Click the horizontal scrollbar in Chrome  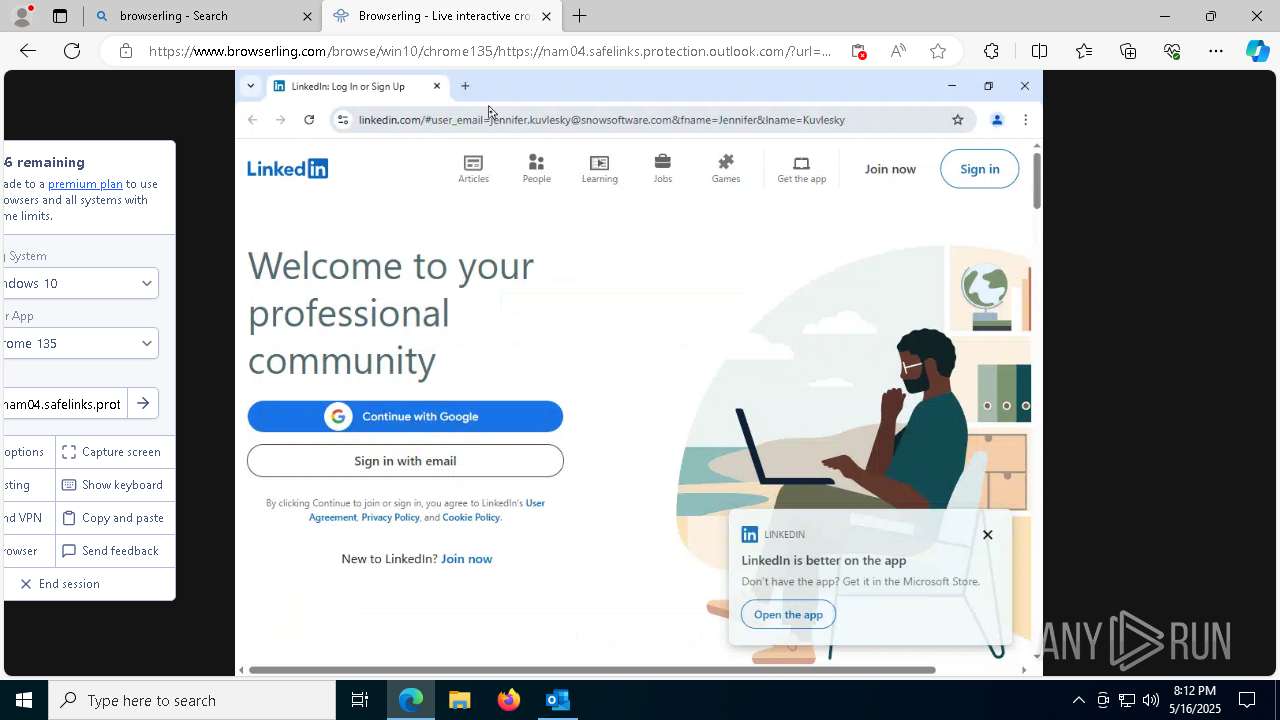[x=592, y=670]
